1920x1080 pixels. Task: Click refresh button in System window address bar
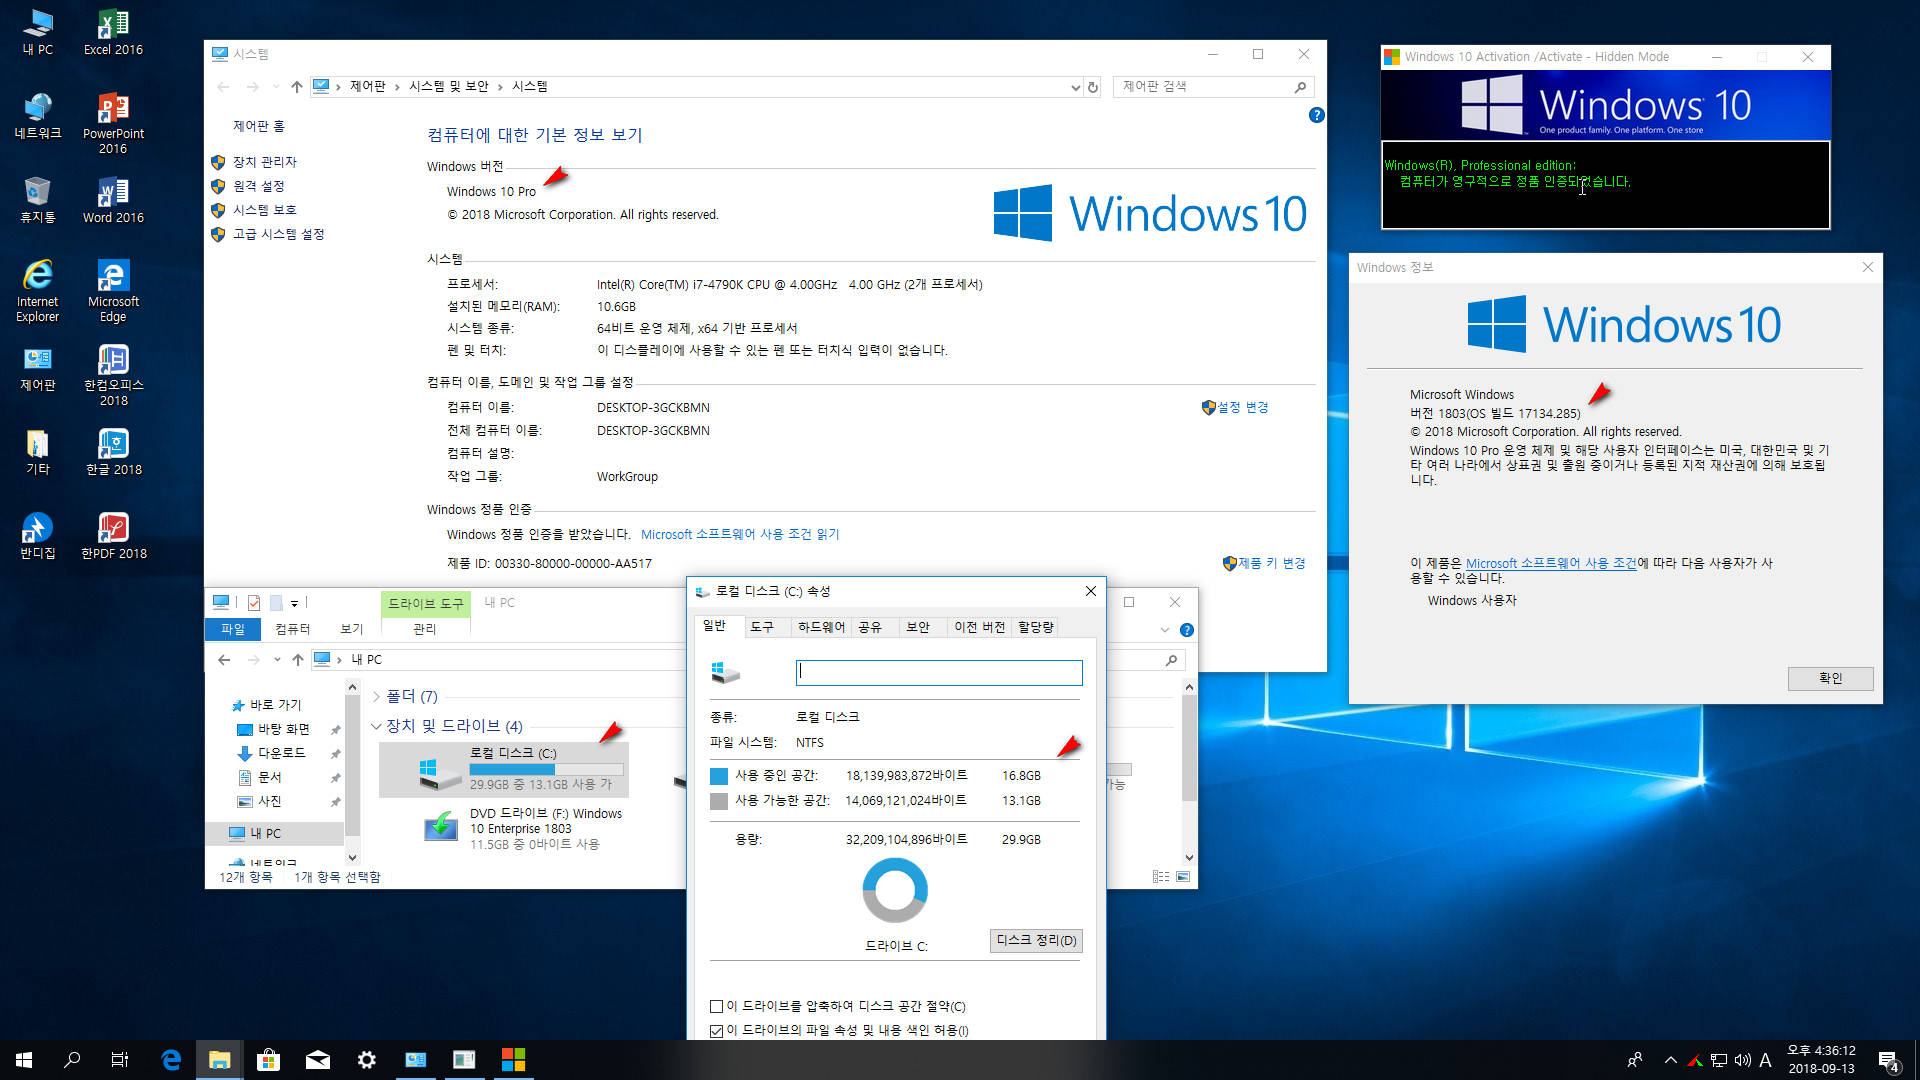click(x=1093, y=87)
